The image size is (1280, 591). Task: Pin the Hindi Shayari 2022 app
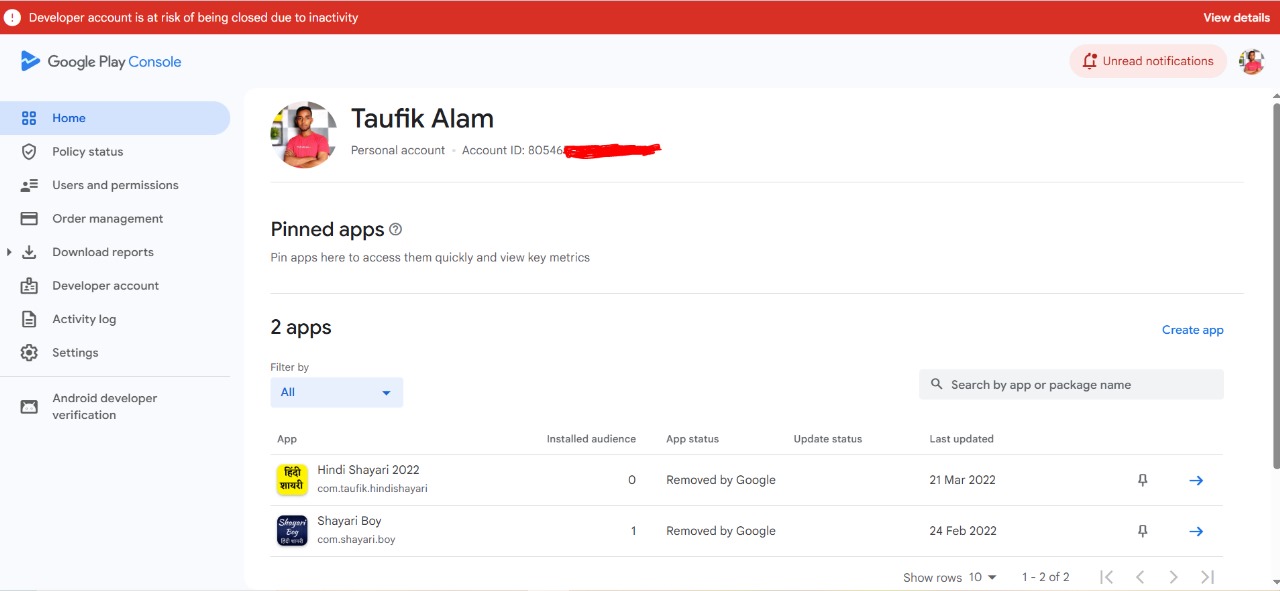(x=1142, y=480)
